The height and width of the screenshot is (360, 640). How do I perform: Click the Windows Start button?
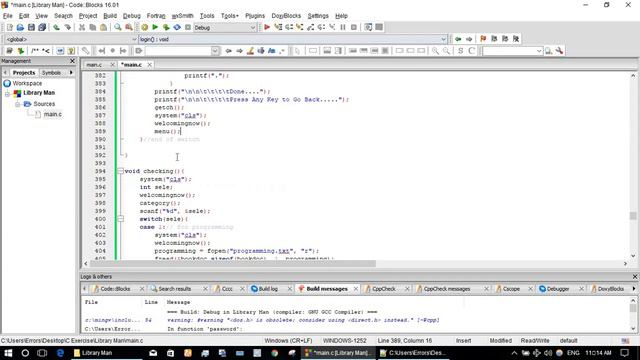point(8,353)
